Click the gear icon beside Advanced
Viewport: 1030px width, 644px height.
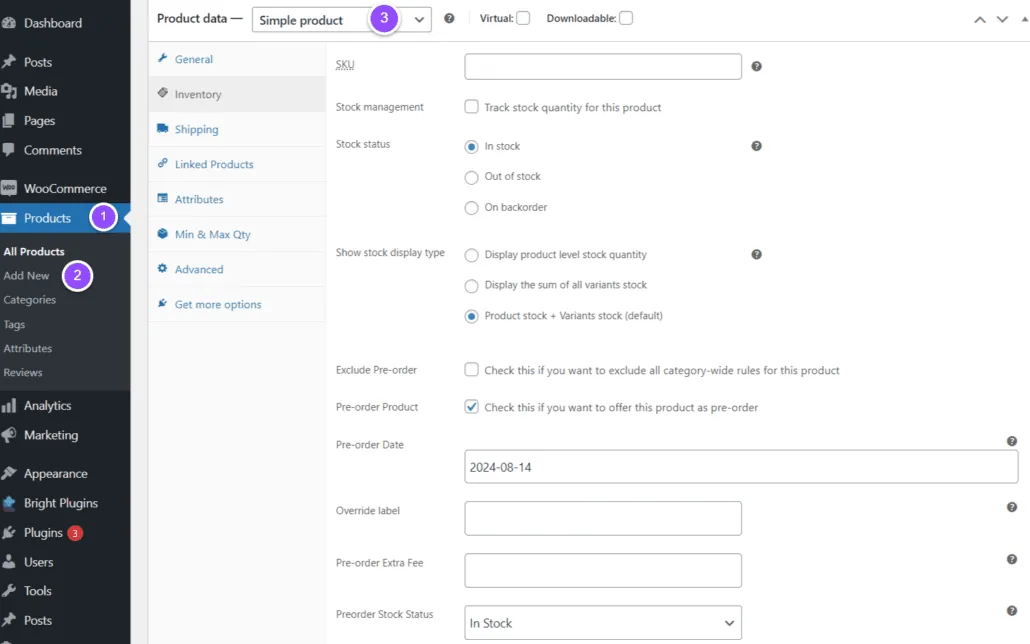[x=162, y=268]
